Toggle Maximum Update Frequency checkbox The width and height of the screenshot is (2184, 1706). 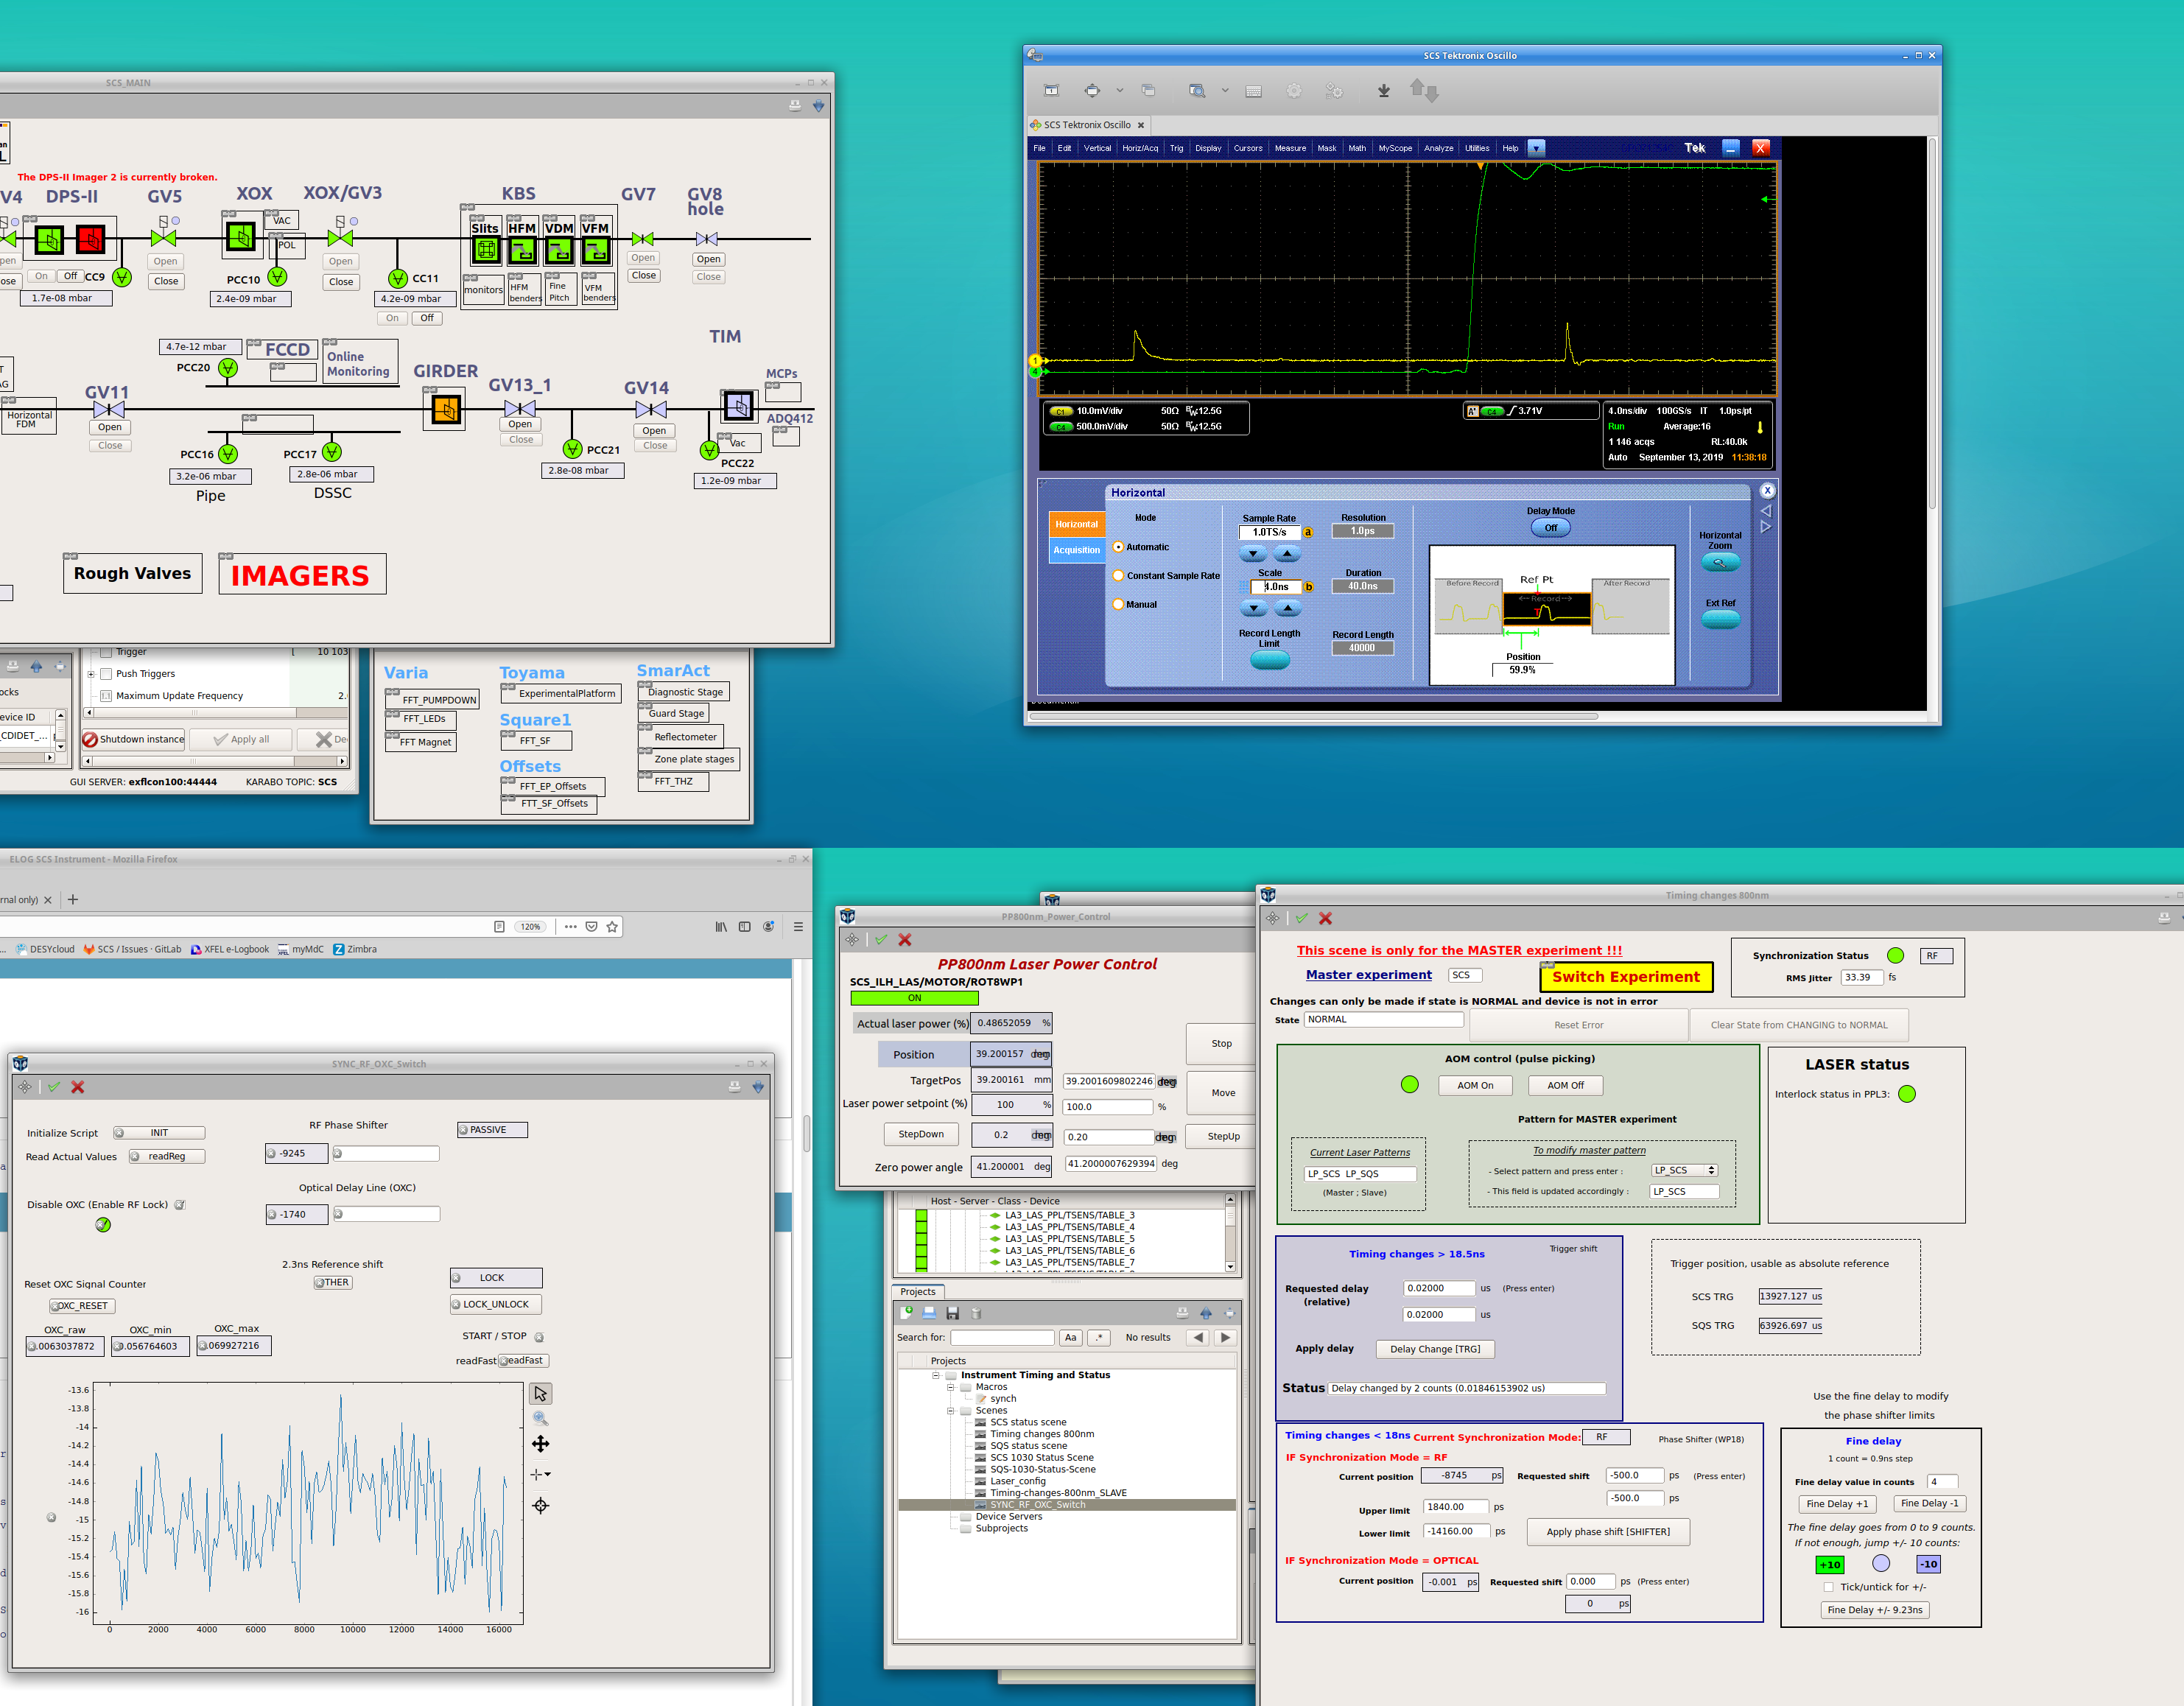(x=105, y=696)
